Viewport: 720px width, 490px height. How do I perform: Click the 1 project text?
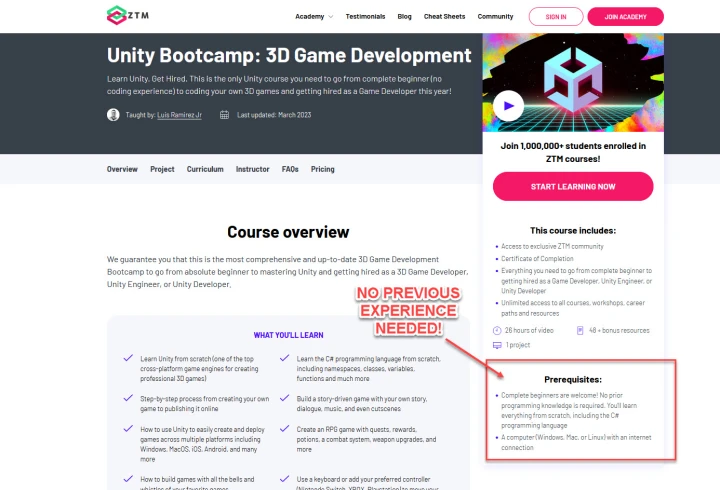point(518,345)
